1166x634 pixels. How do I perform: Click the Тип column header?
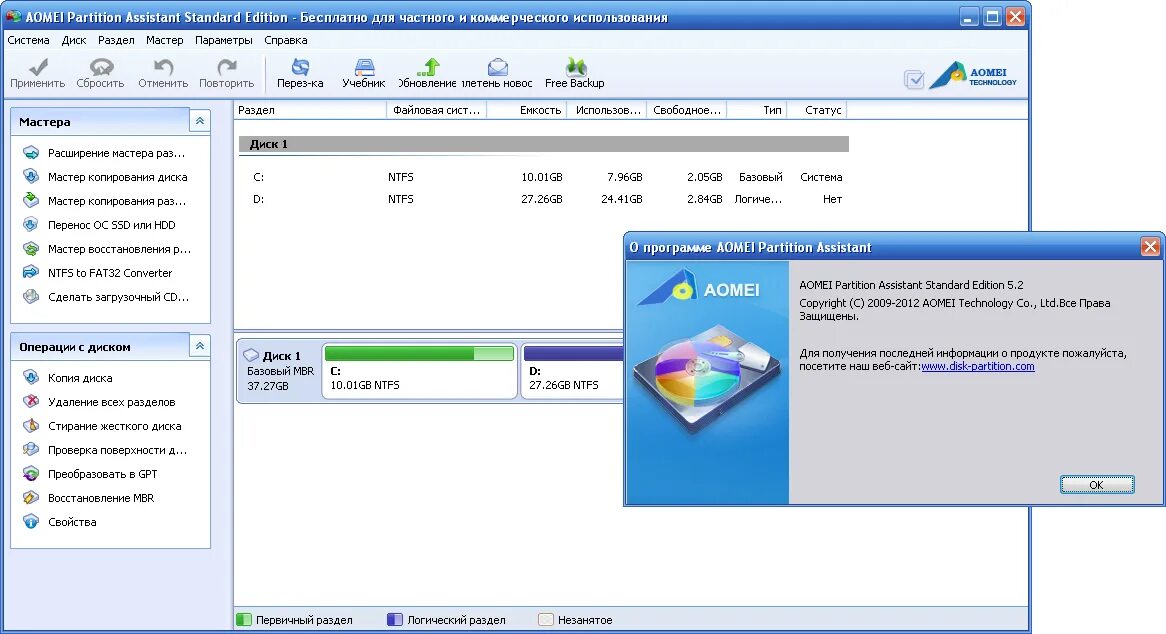point(756,110)
